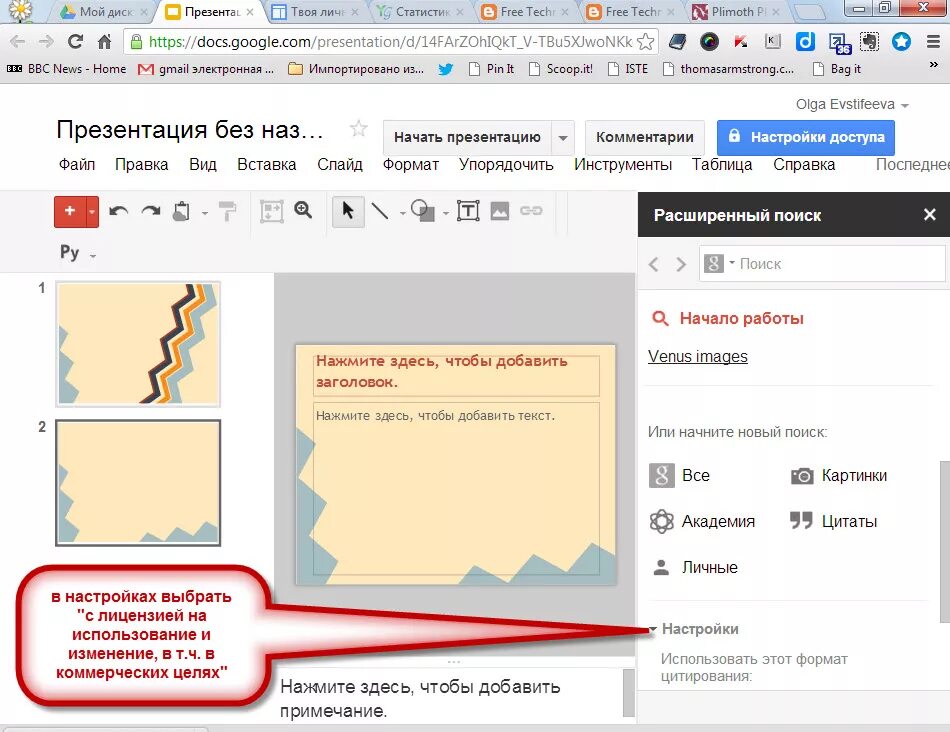Open the Справка menu

coord(804,164)
